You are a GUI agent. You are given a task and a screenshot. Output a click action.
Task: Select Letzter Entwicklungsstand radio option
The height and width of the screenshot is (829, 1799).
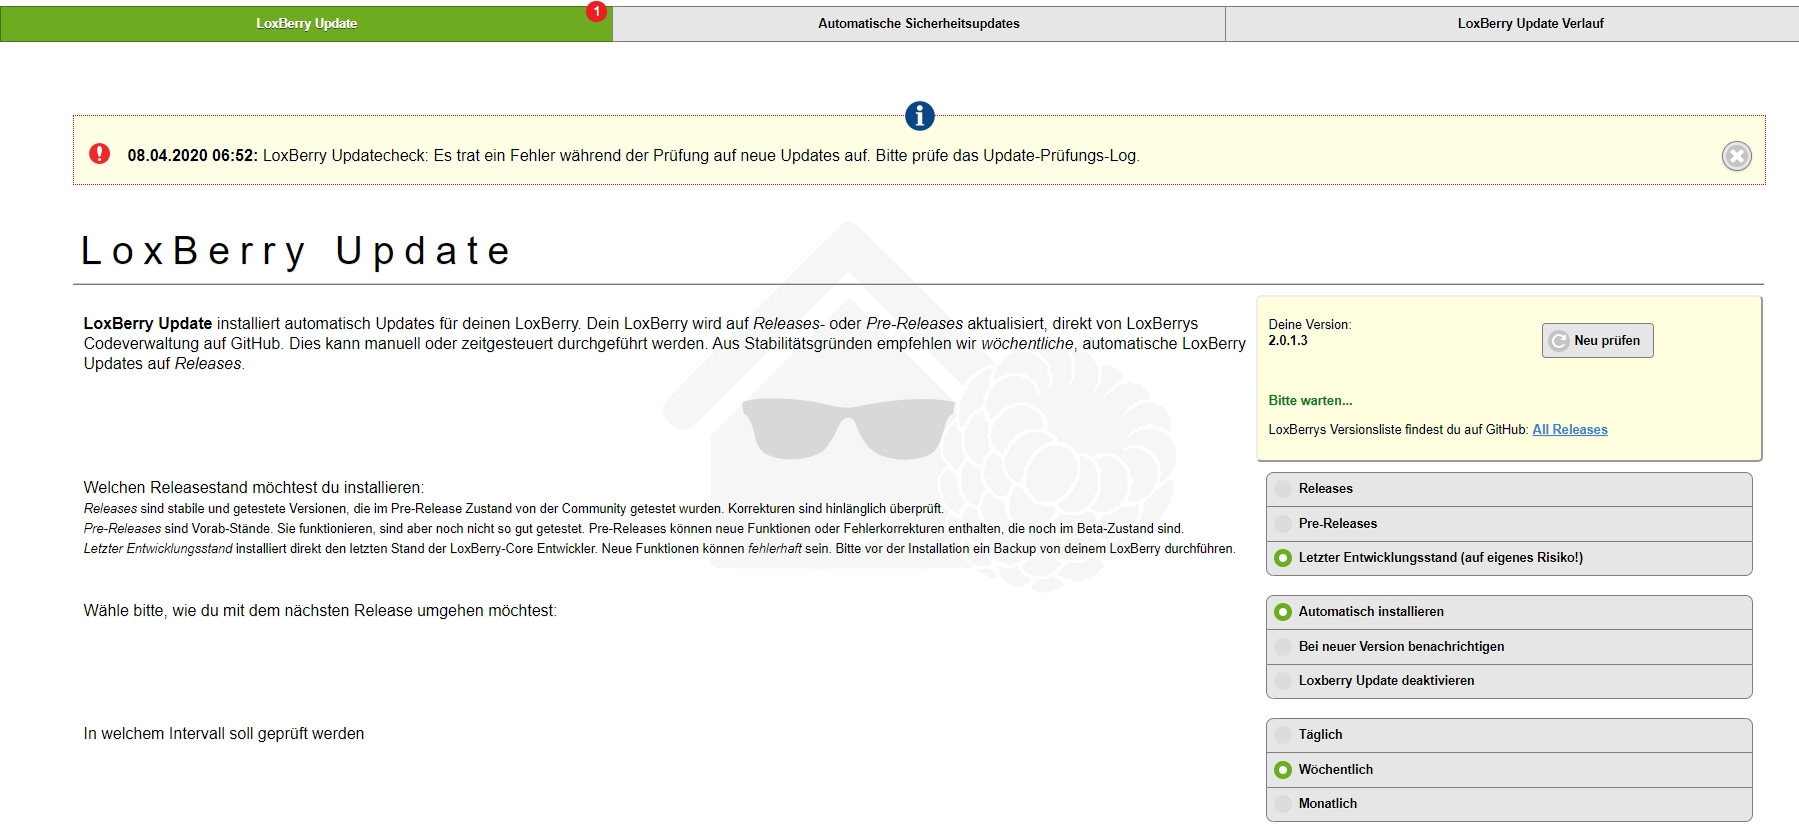1509,558
